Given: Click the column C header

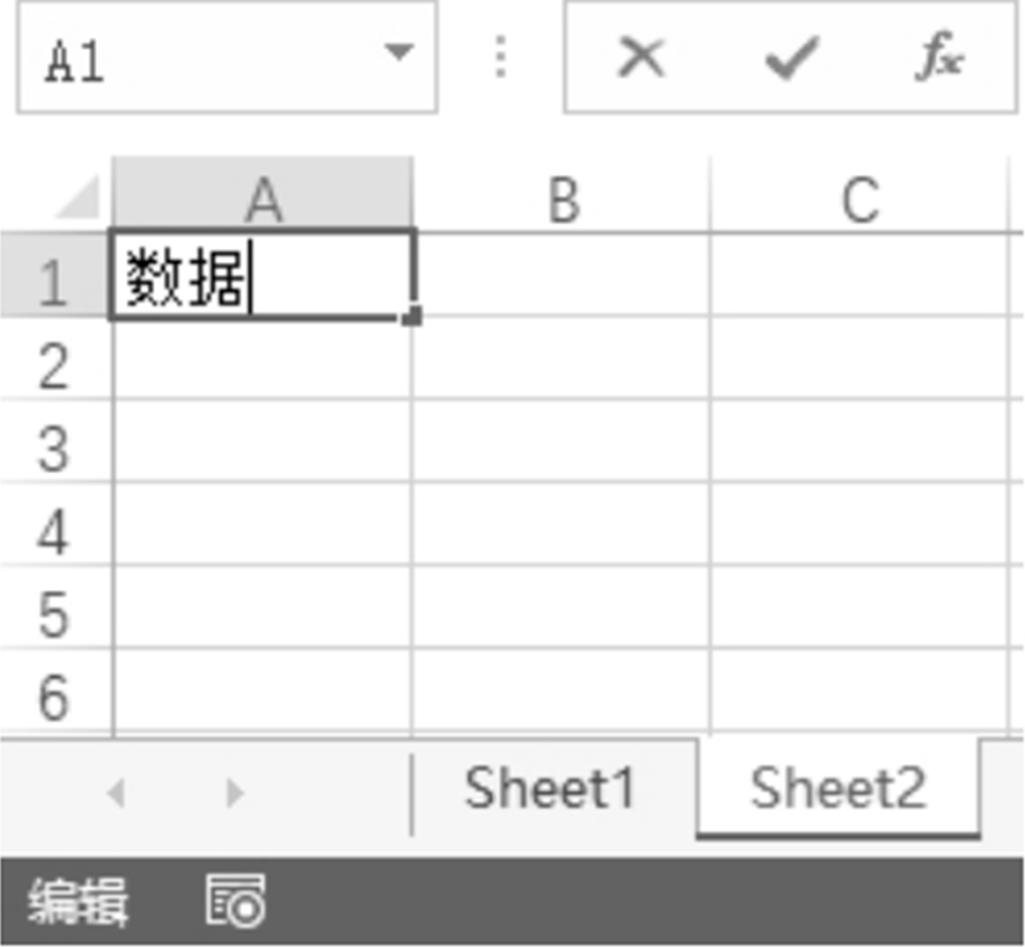Looking at the screenshot, I should 860,199.
